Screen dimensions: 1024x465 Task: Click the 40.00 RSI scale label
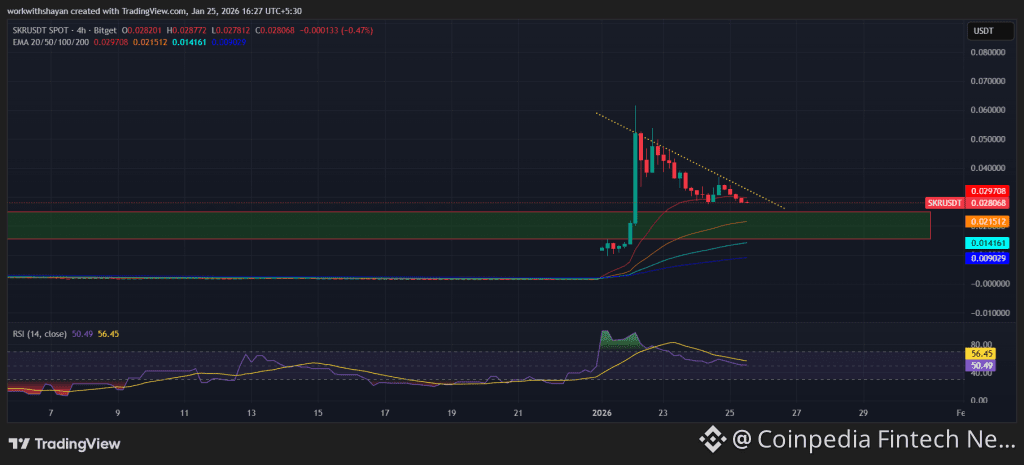pyautogui.click(x=982, y=374)
